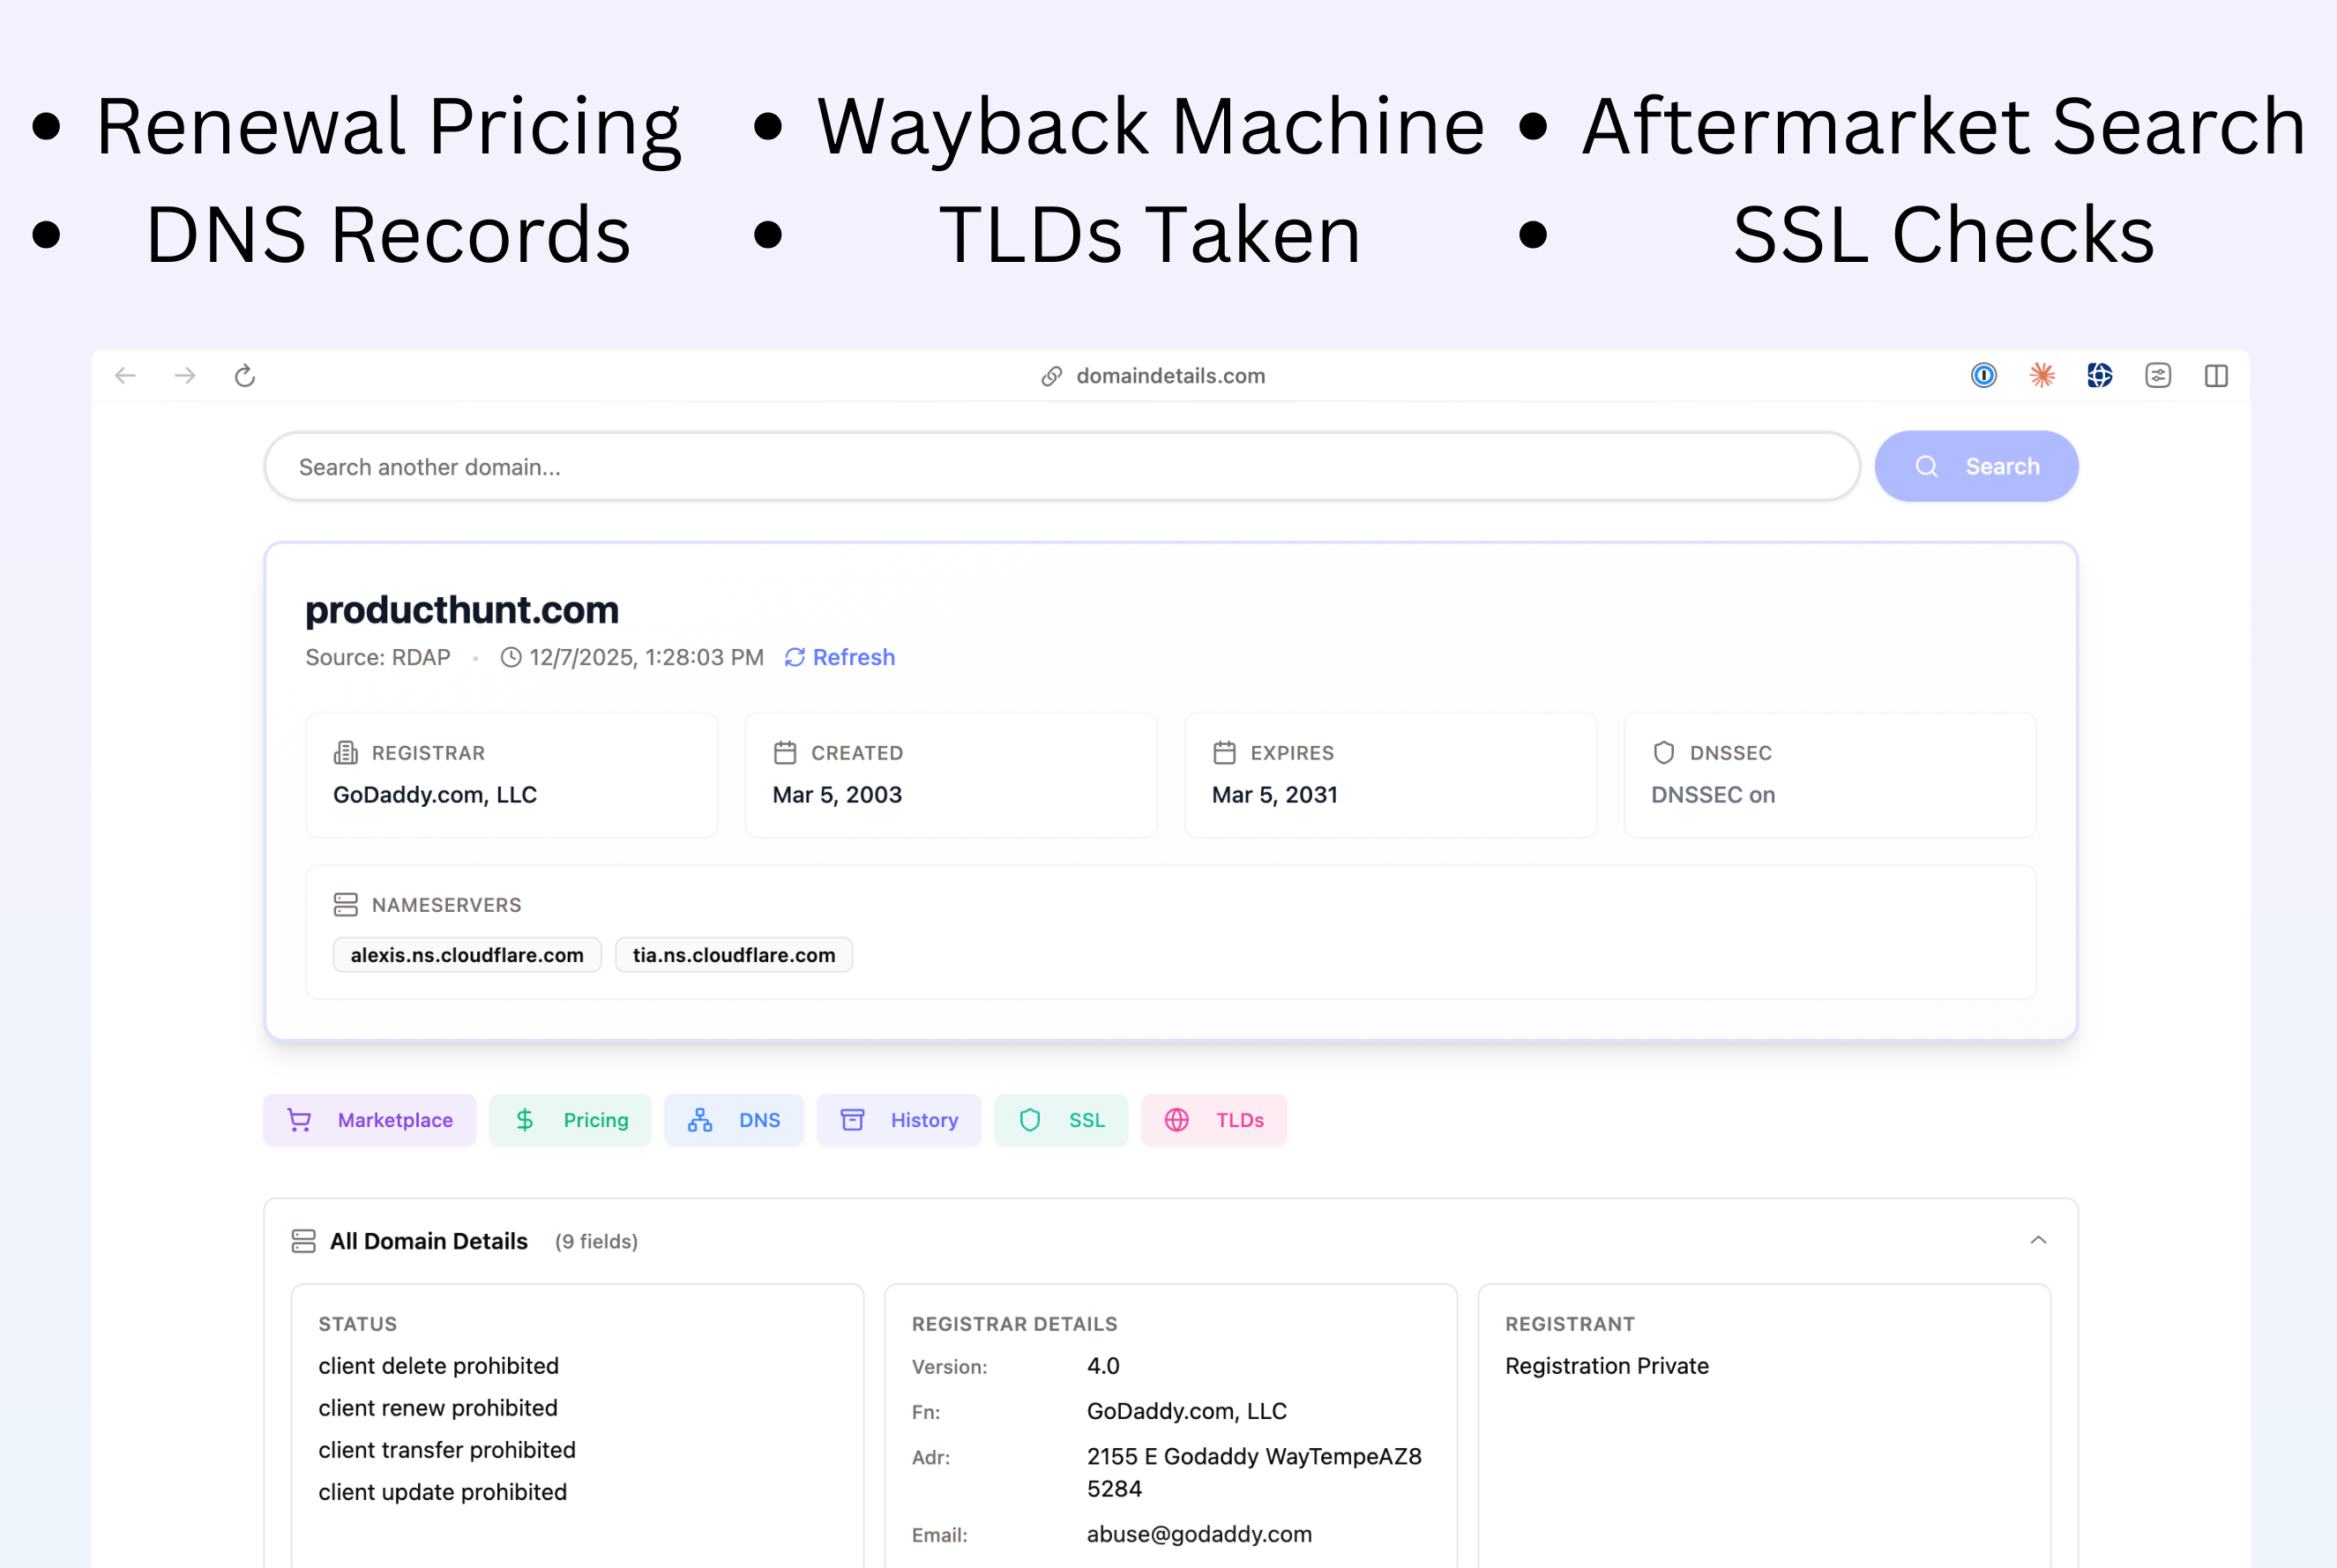The image size is (2337, 1568).
Task: Click the Refresh link under producthunt.com
Action: tap(840, 658)
